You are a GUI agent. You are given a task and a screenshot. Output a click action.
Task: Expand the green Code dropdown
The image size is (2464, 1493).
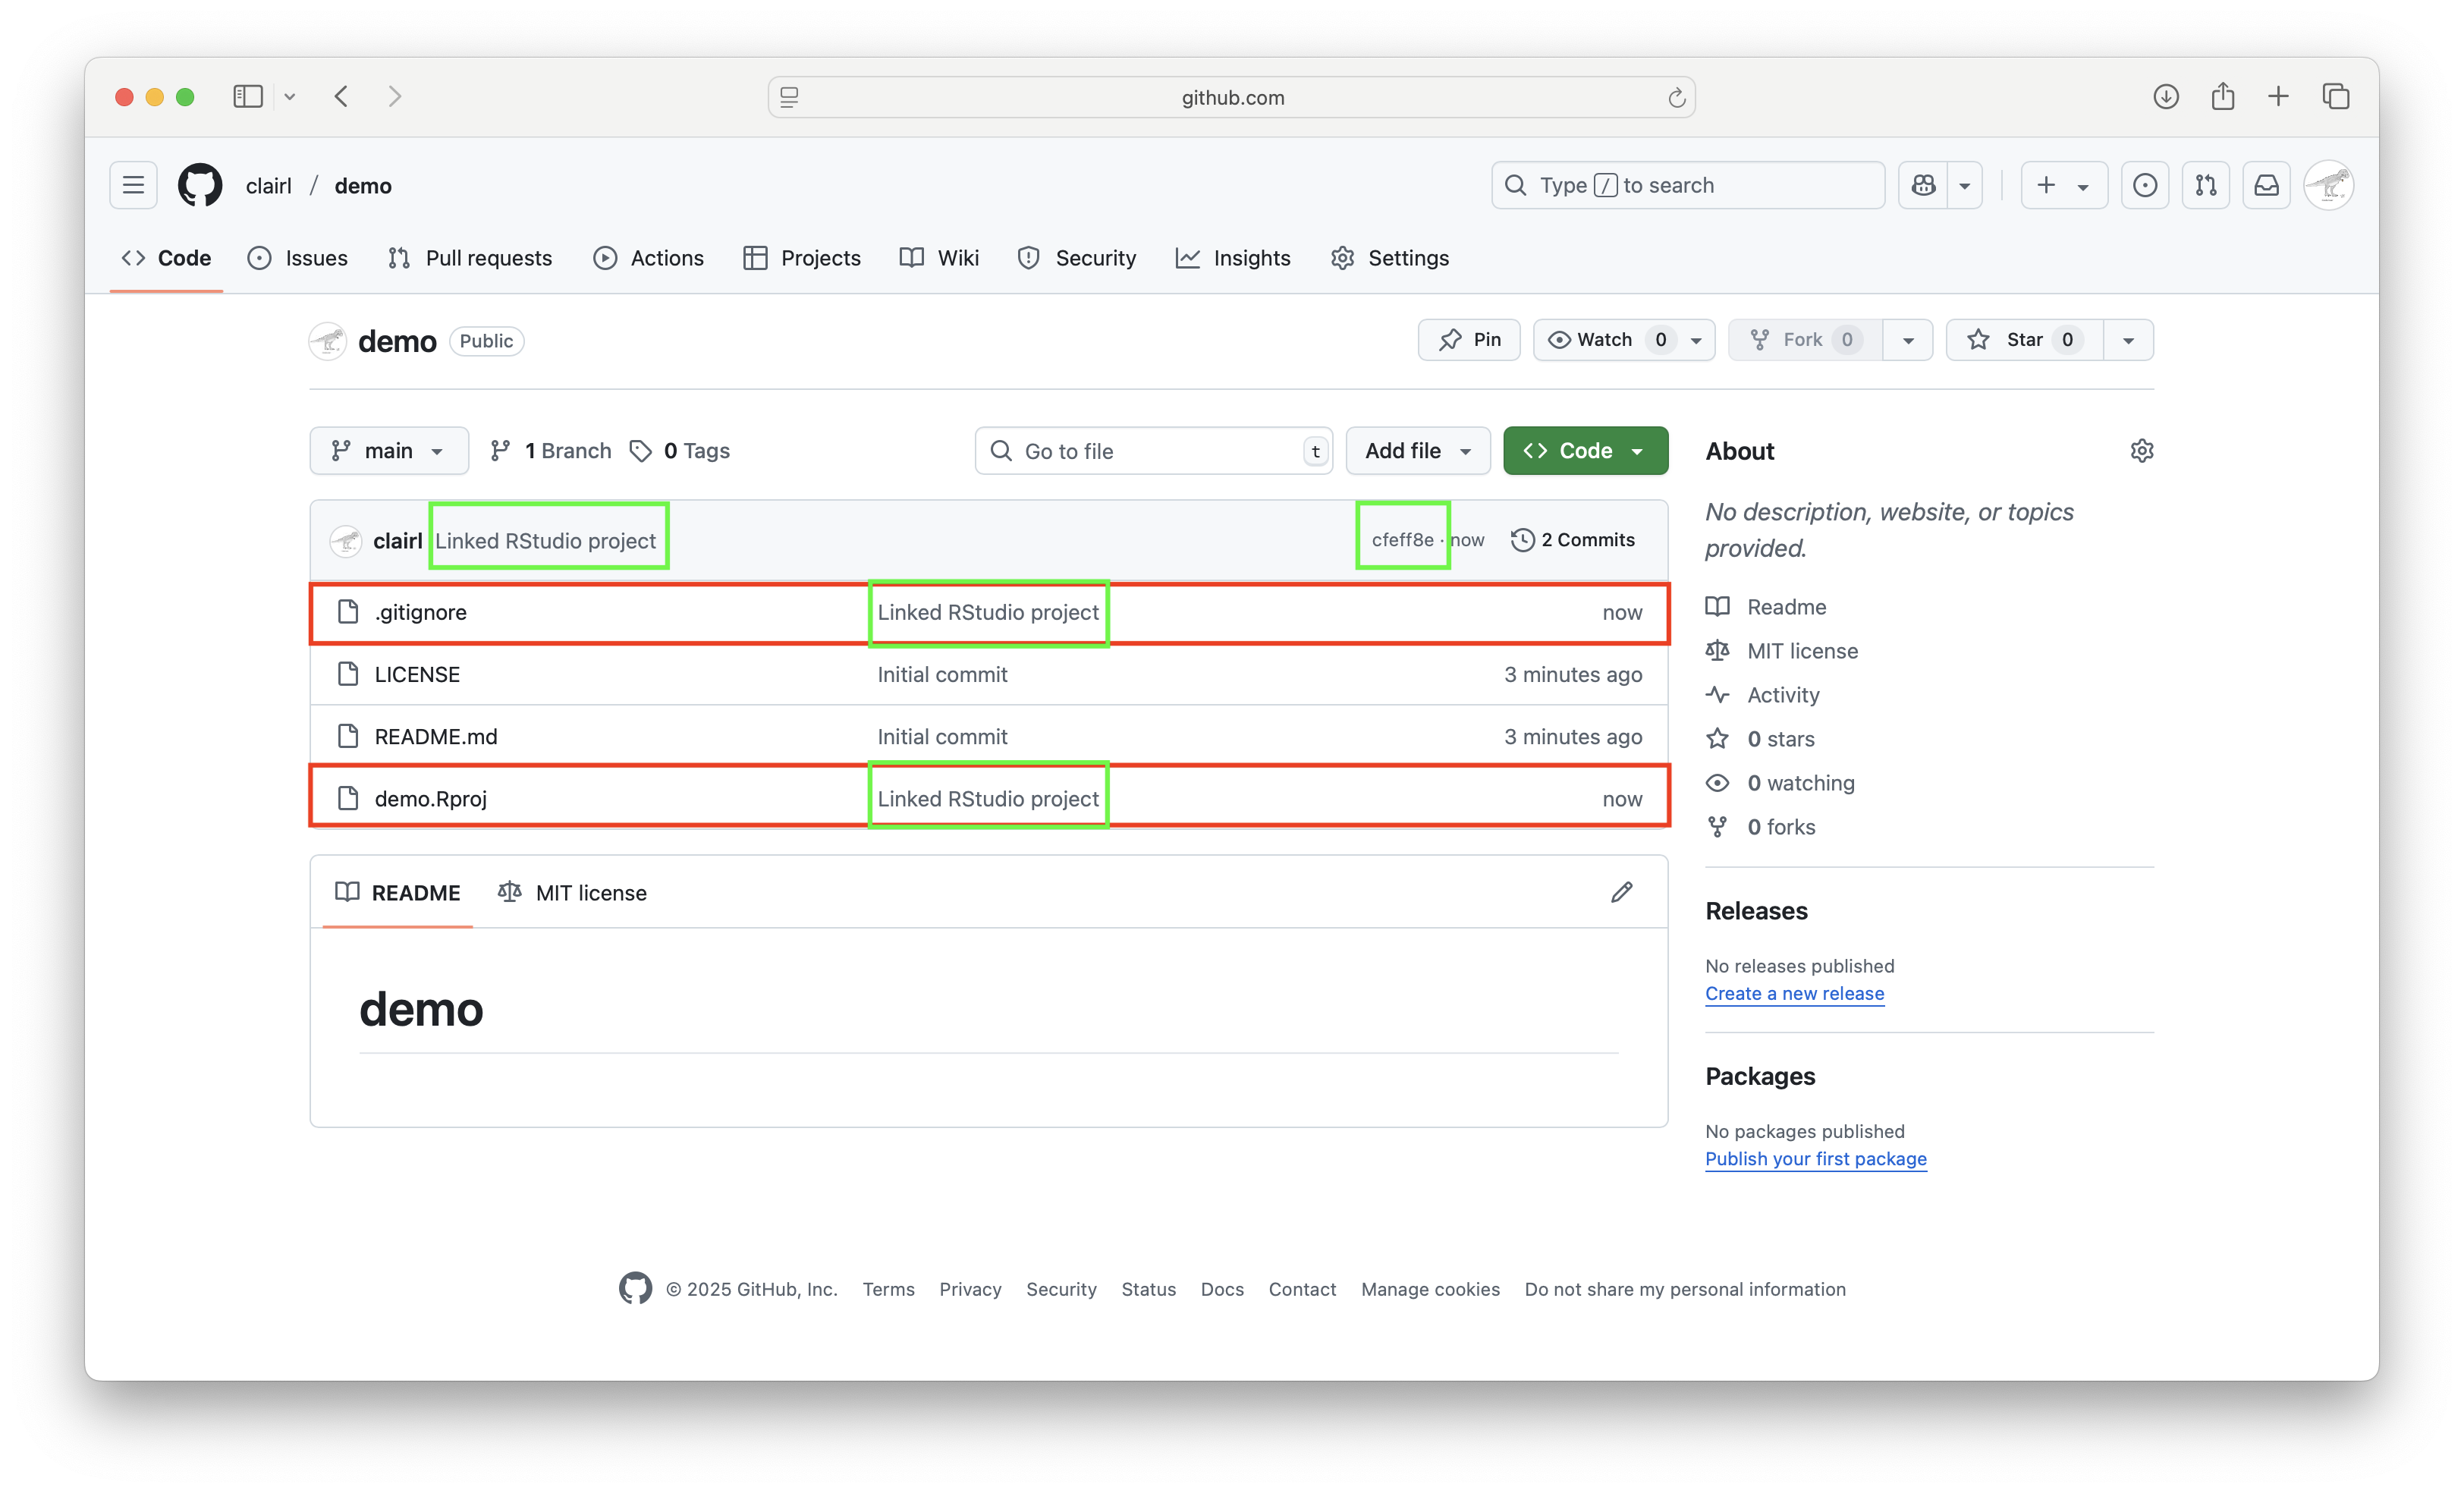coord(1584,451)
